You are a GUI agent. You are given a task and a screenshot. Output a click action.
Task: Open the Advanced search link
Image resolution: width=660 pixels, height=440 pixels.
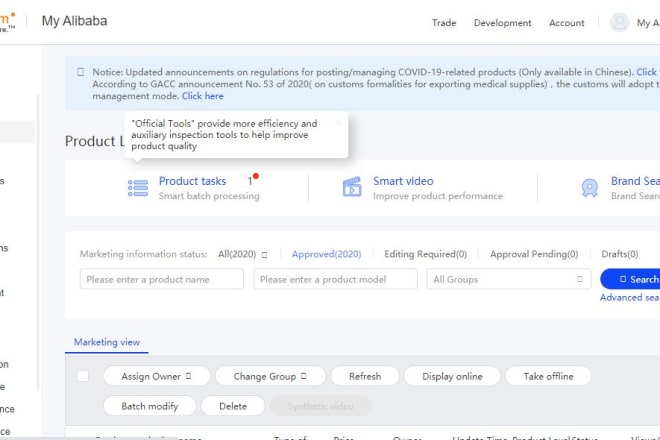click(x=630, y=298)
